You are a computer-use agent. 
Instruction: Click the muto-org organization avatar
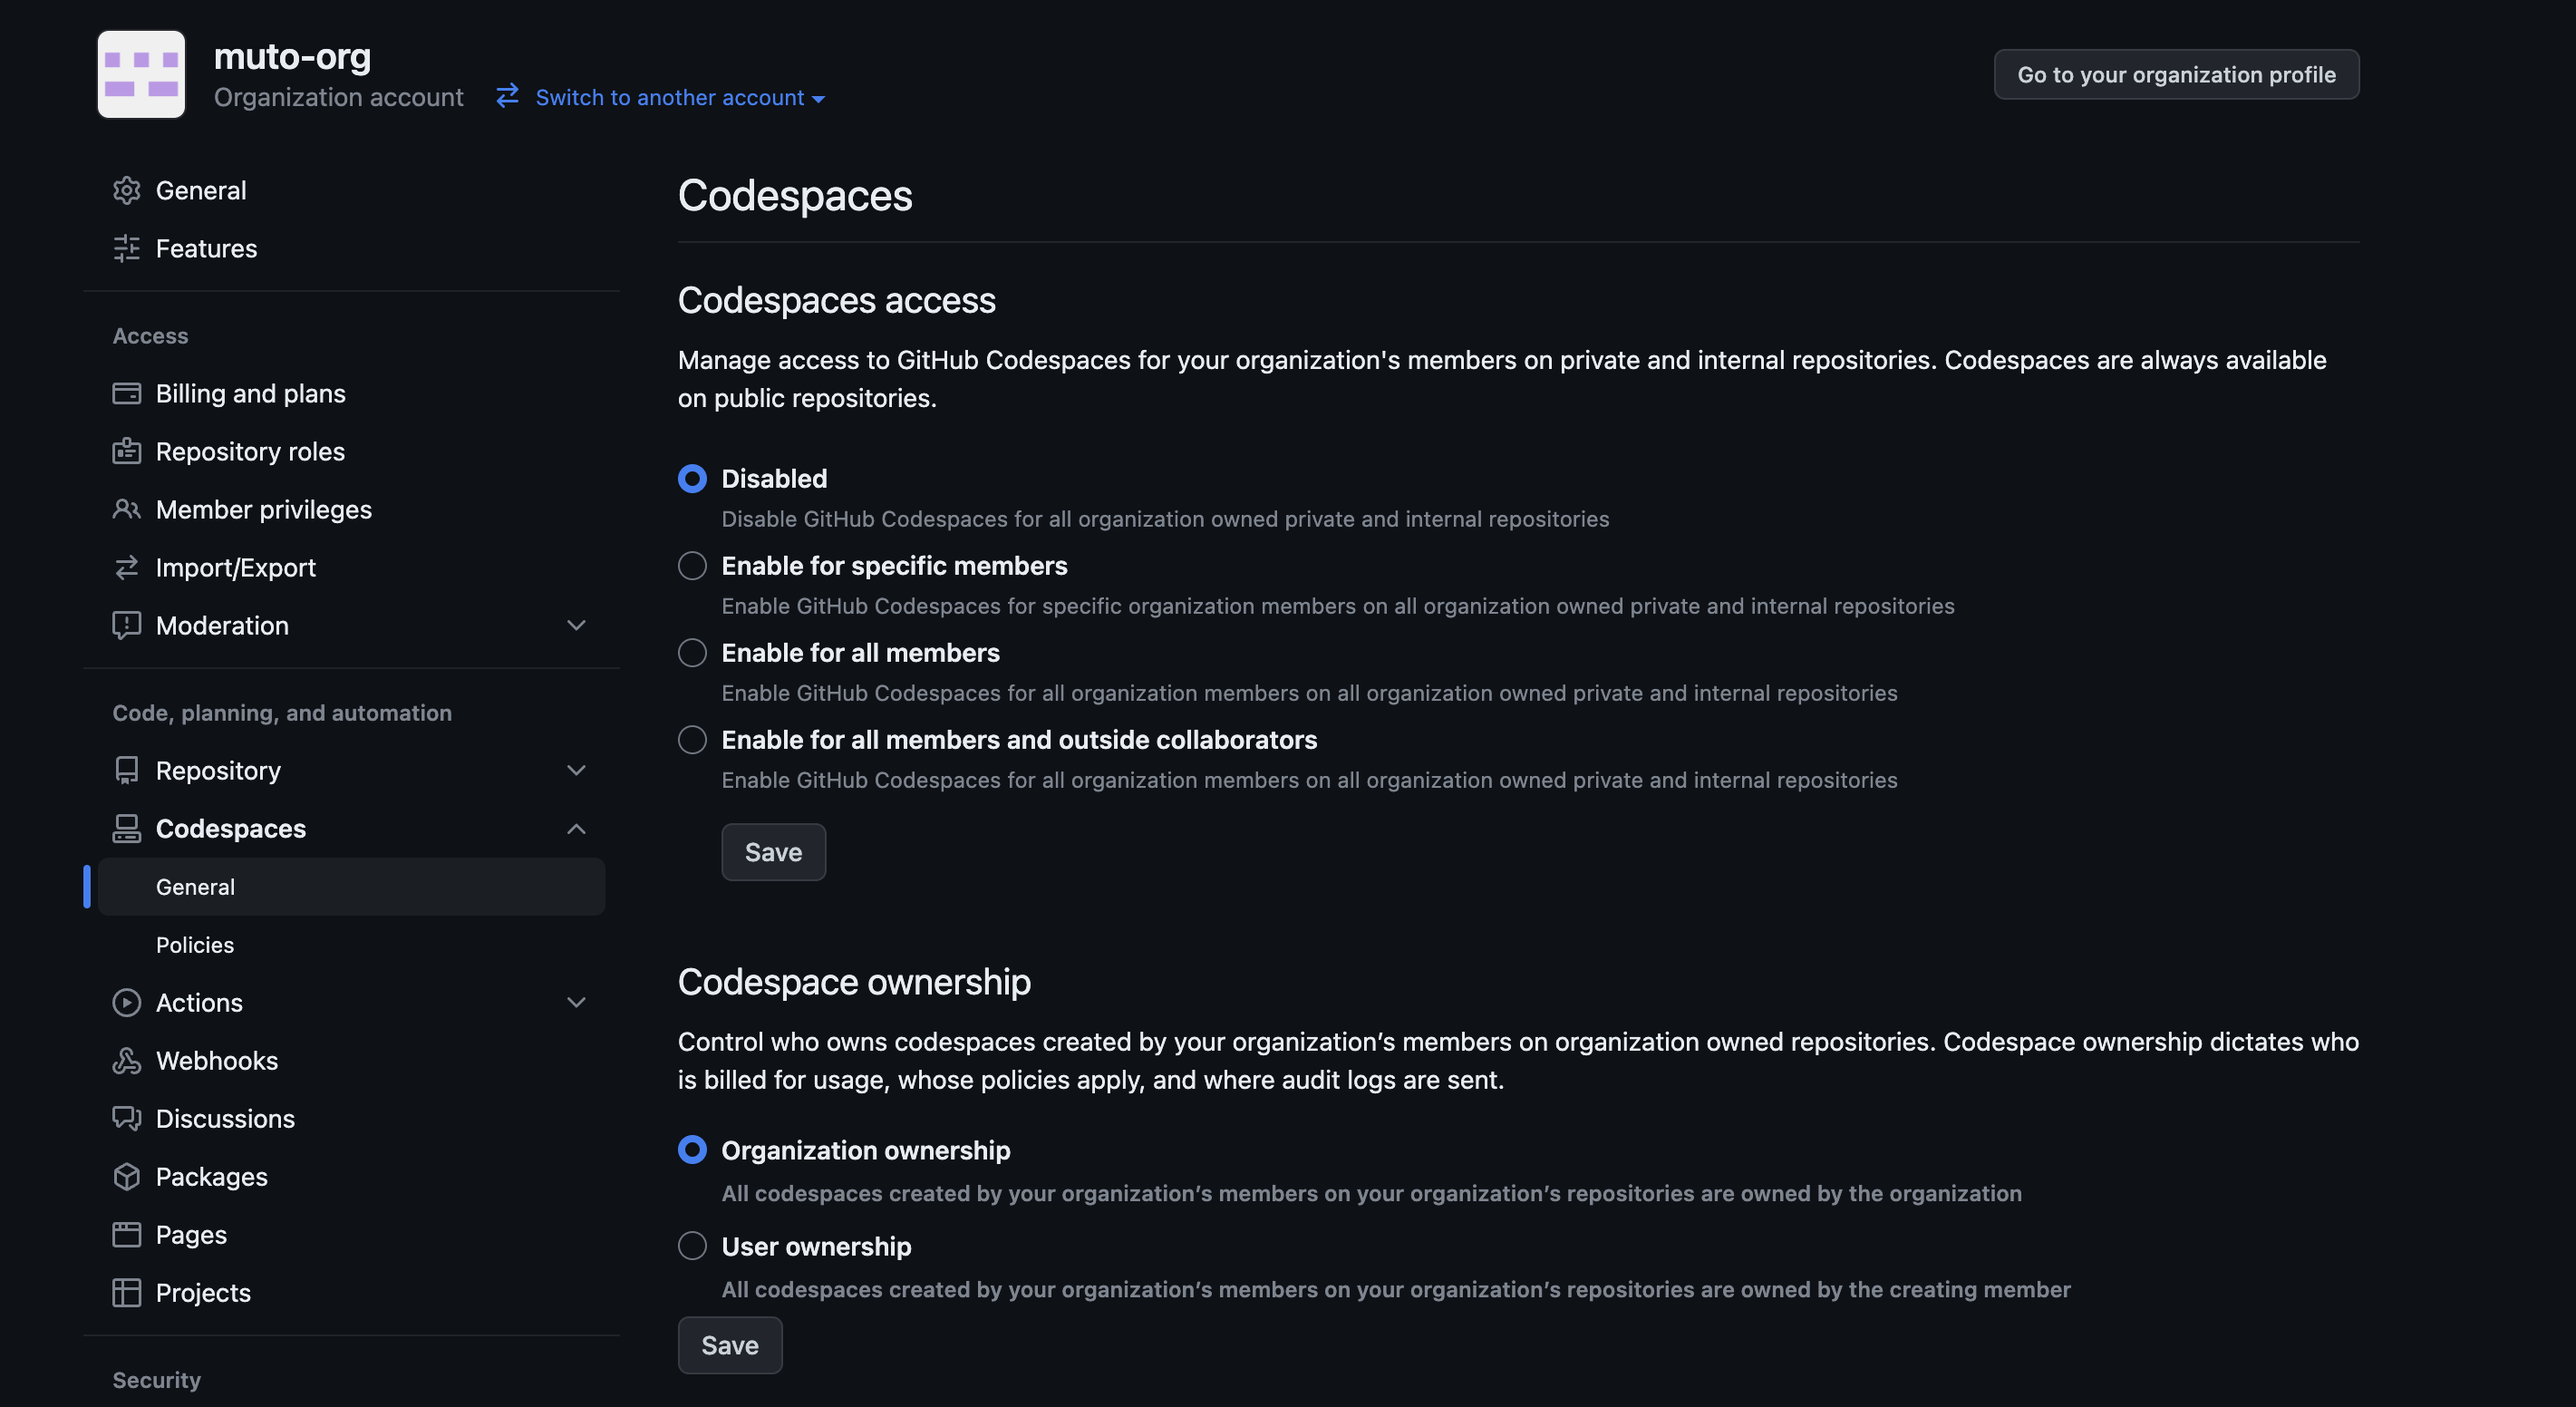[141, 74]
